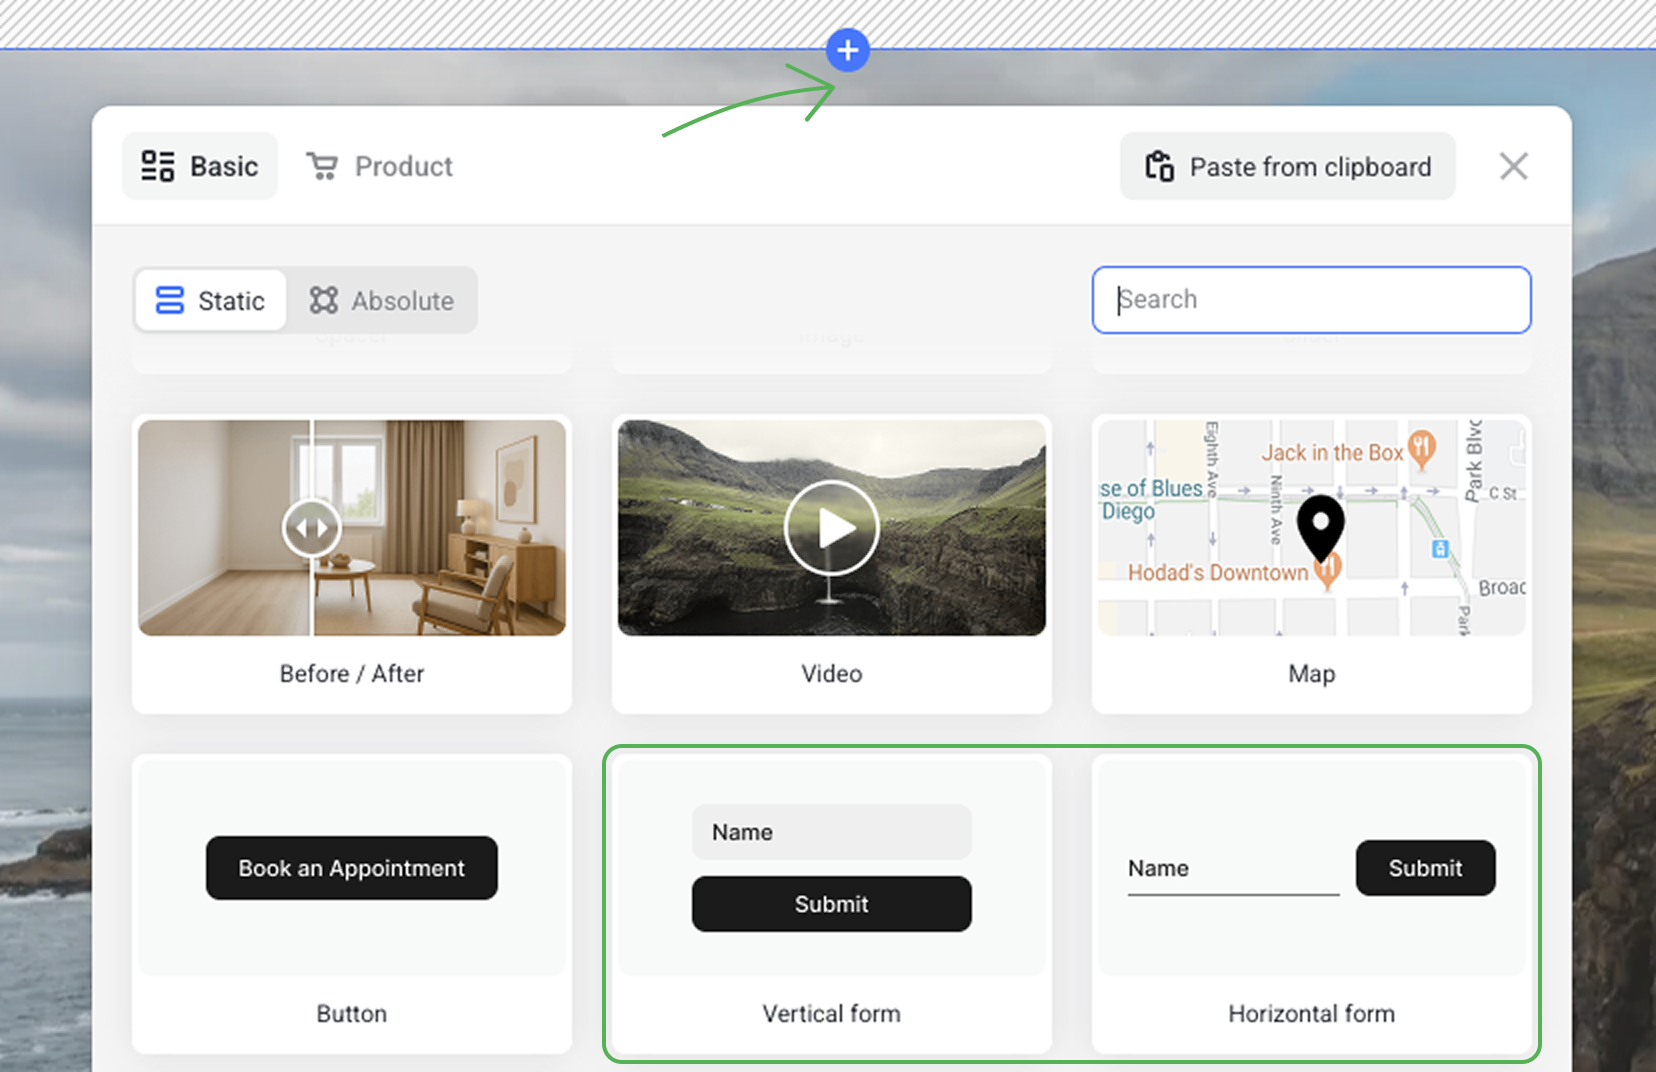The image size is (1656, 1072).
Task: Choose the Map element label
Action: coord(1311,674)
